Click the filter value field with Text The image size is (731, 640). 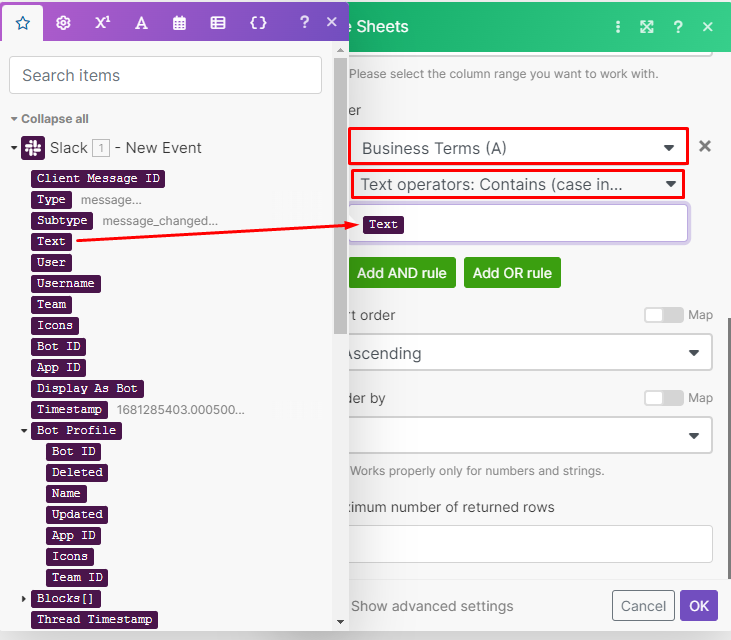click(x=518, y=223)
